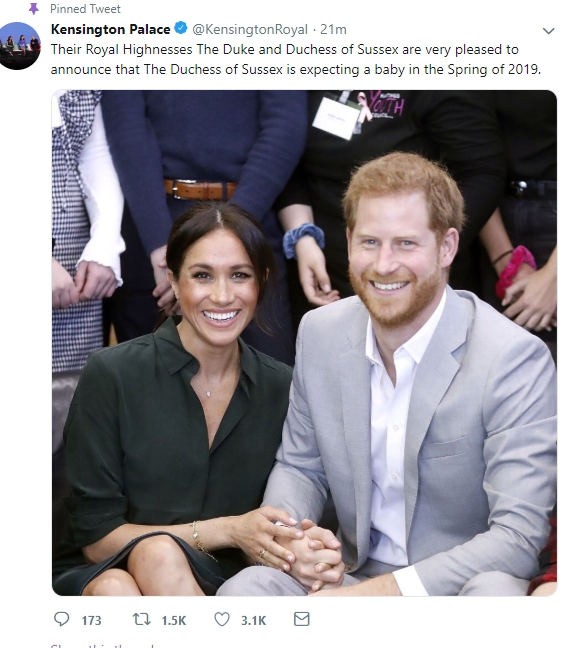Click the tweet text announcing the baby
Screen dimensions: 566x648
tap(296, 59)
